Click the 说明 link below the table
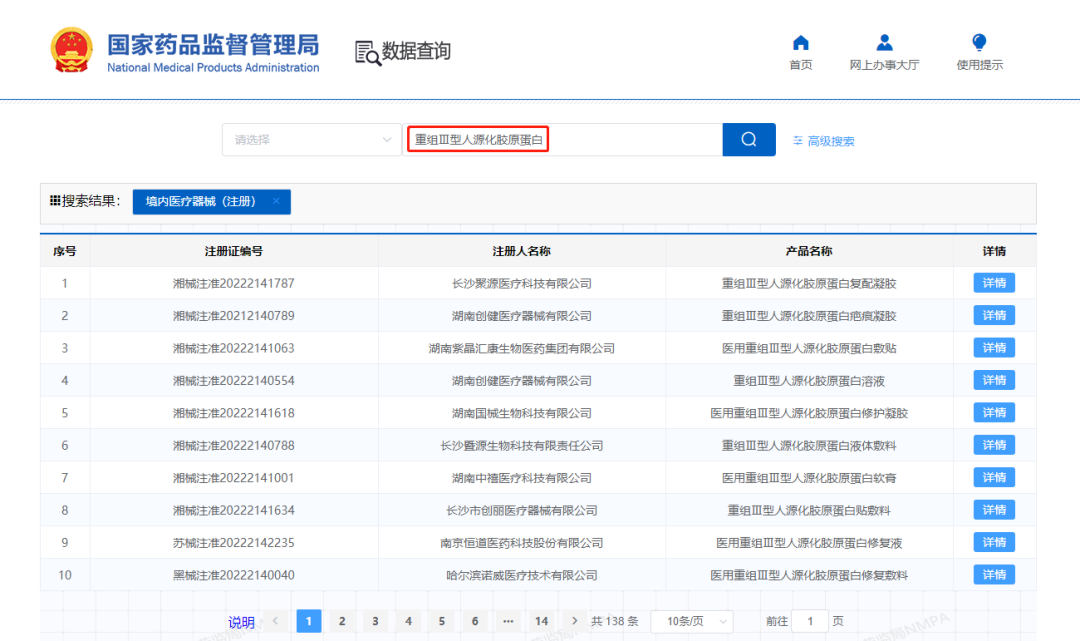This screenshot has height=641, width=1080. point(240,622)
